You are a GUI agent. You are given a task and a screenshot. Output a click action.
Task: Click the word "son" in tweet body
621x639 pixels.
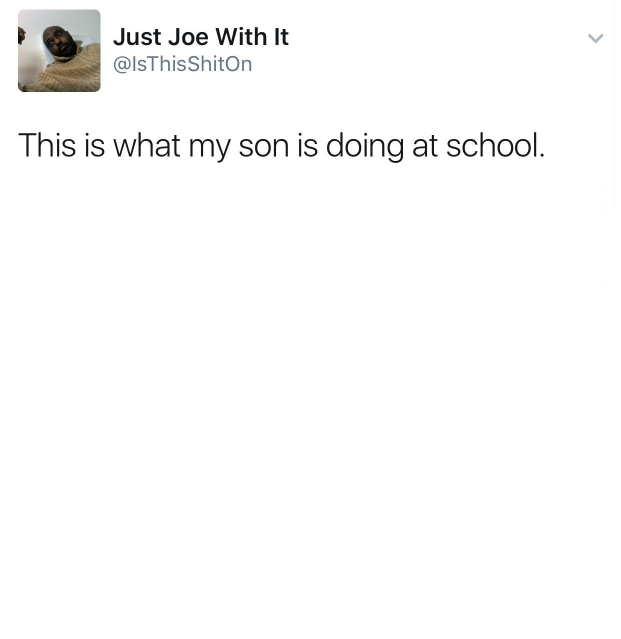264,148
